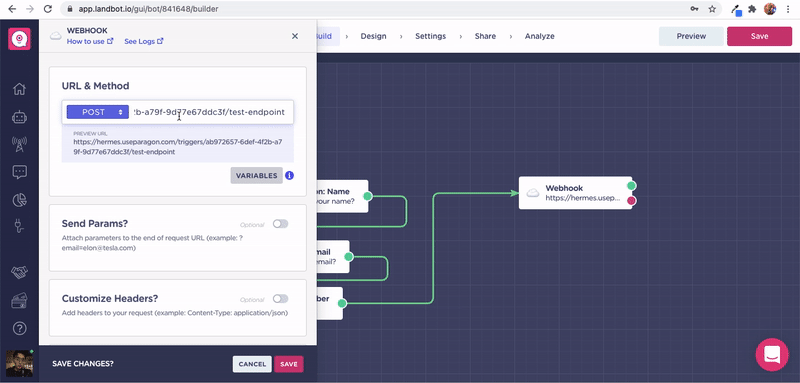Click the Customize Headers? heading
Image resolution: width=800 pixels, height=383 pixels.
pyautogui.click(x=110, y=299)
